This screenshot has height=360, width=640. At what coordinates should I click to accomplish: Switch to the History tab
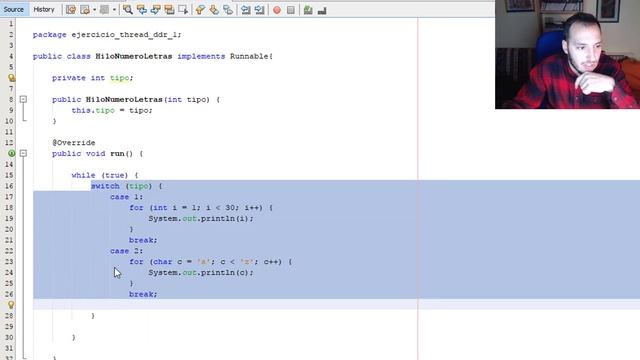(x=44, y=9)
